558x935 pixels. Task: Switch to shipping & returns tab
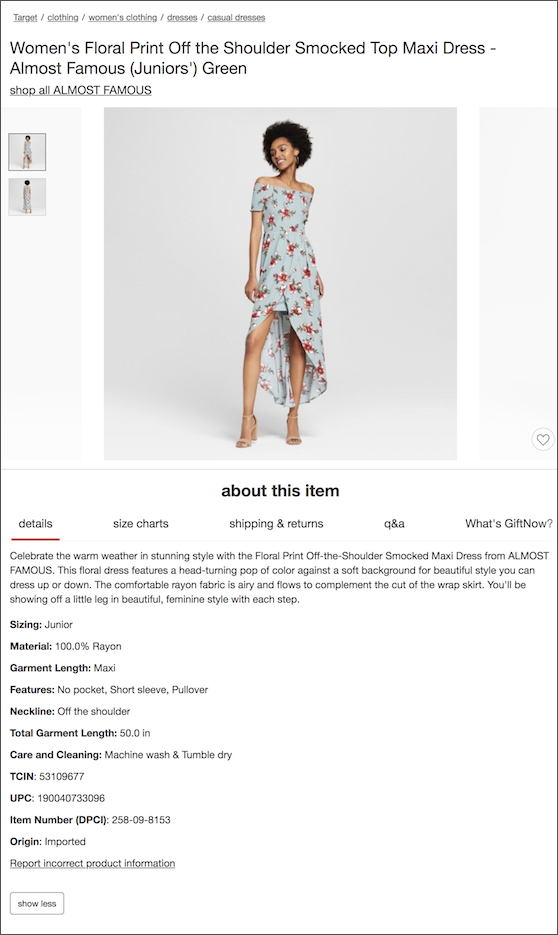[276, 524]
